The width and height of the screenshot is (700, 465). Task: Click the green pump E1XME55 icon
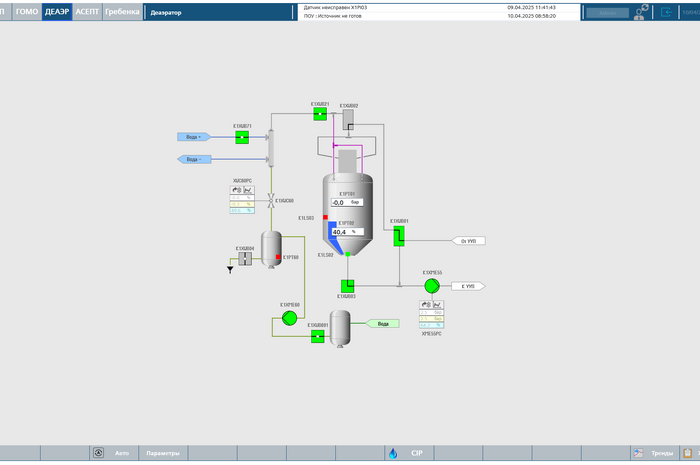click(x=431, y=286)
